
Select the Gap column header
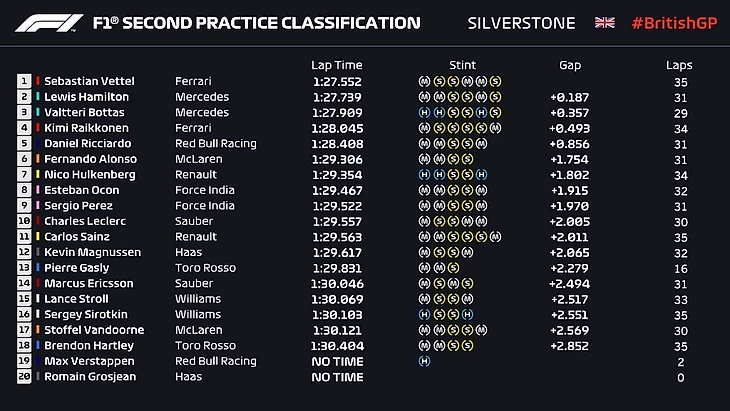pyautogui.click(x=570, y=65)
